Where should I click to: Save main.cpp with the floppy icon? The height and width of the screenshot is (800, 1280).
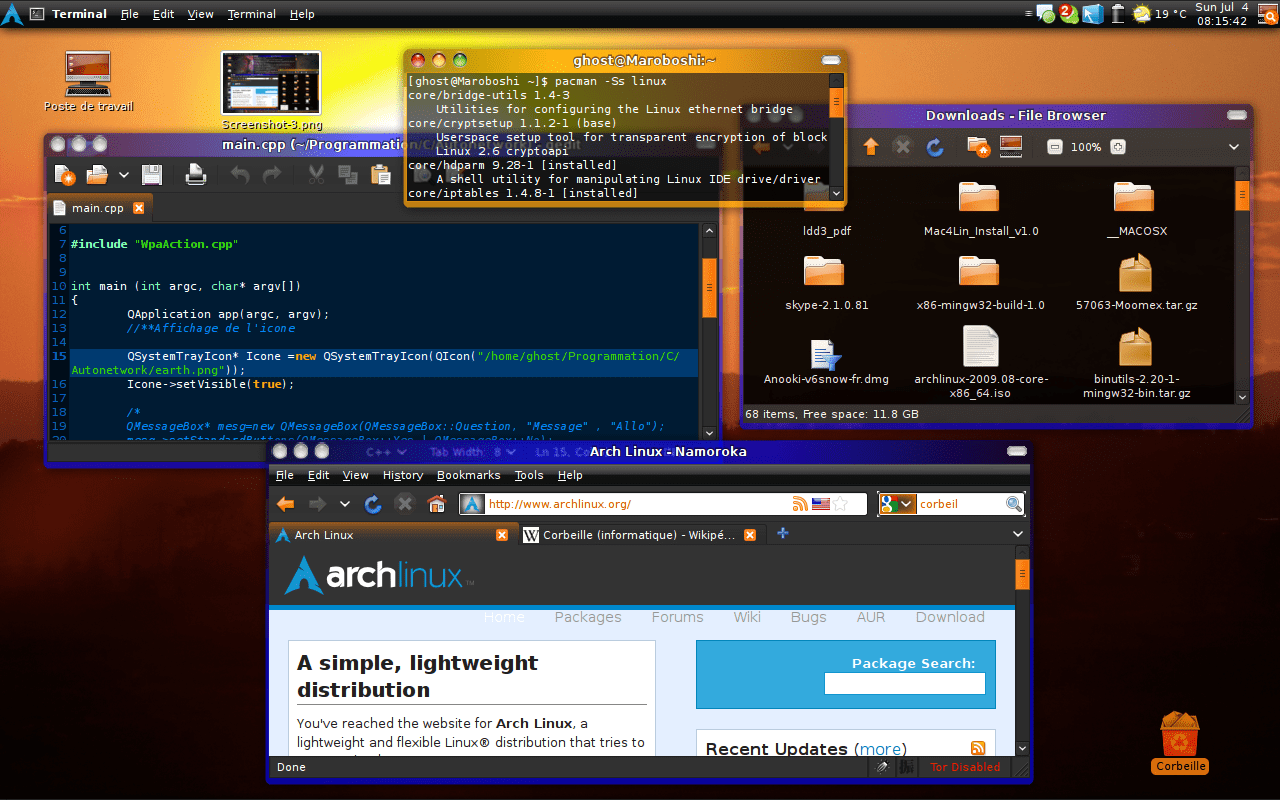point(151,175)
